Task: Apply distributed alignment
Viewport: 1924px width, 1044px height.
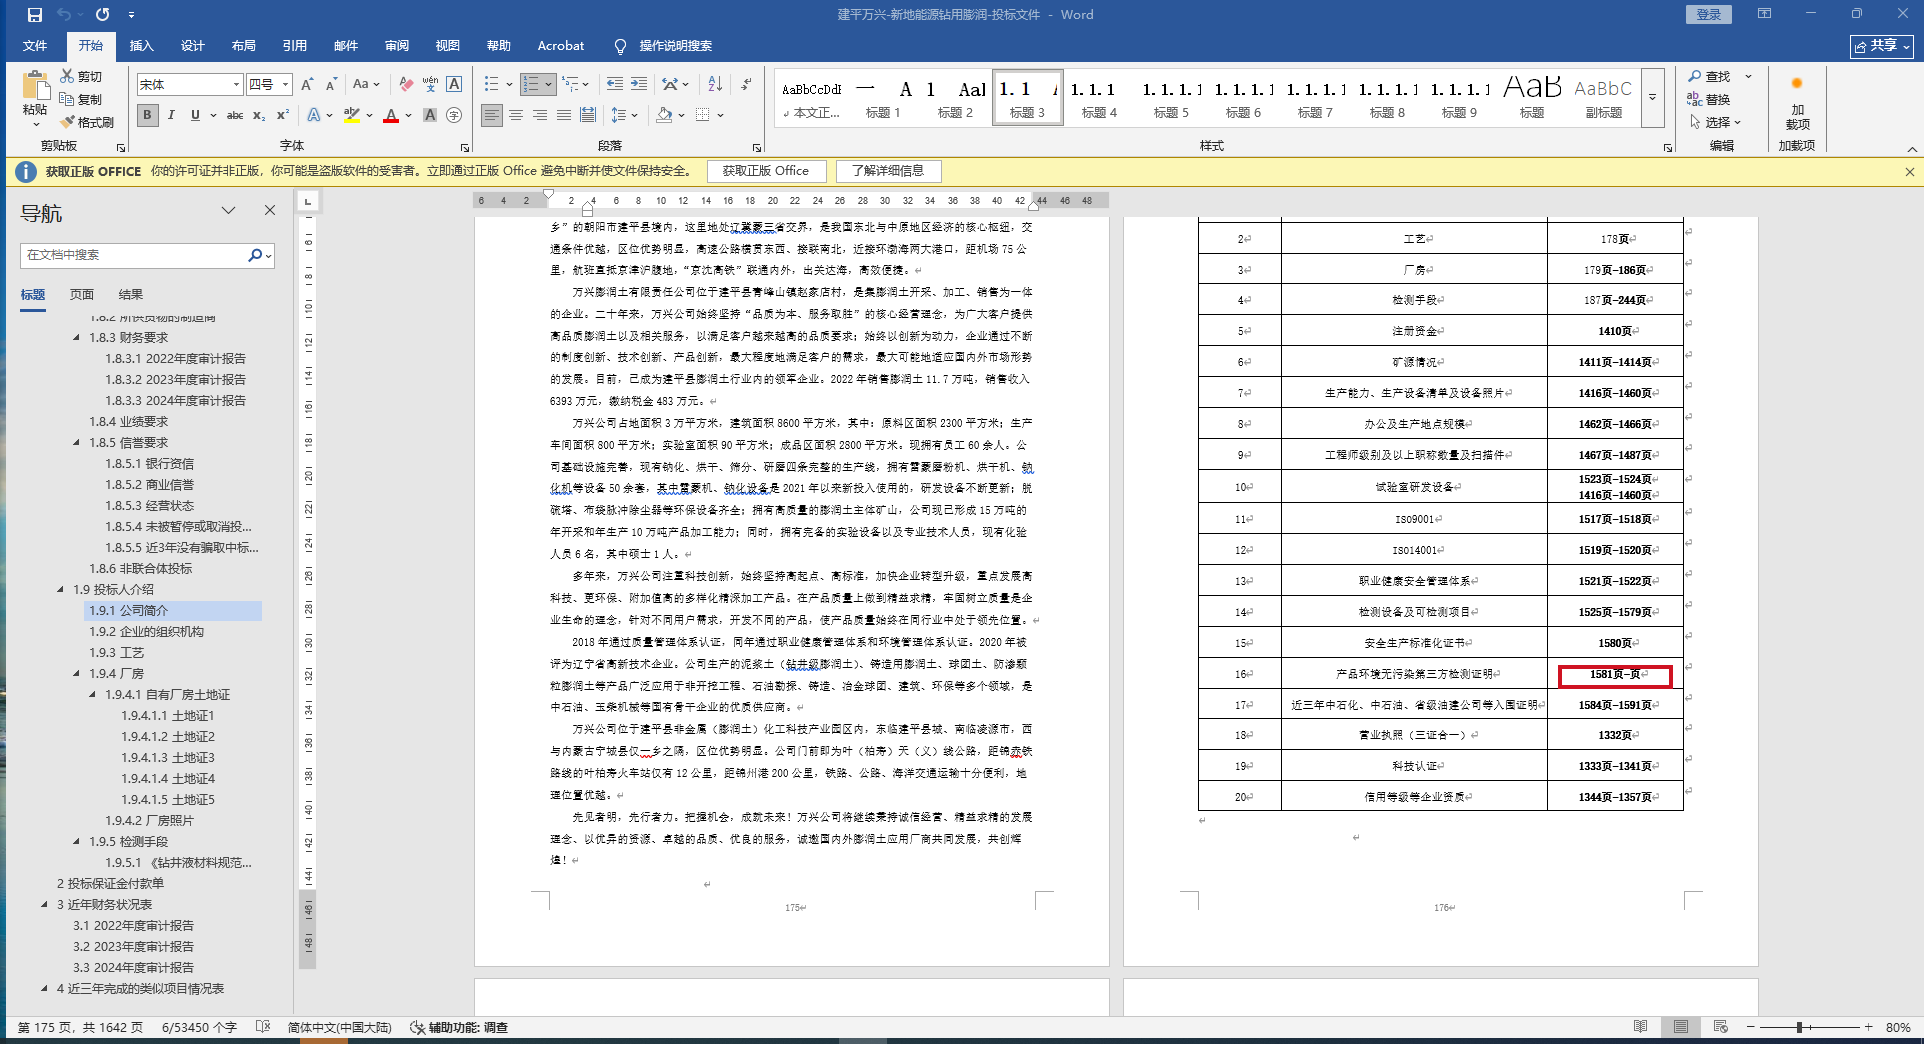Action: point(588,115)
